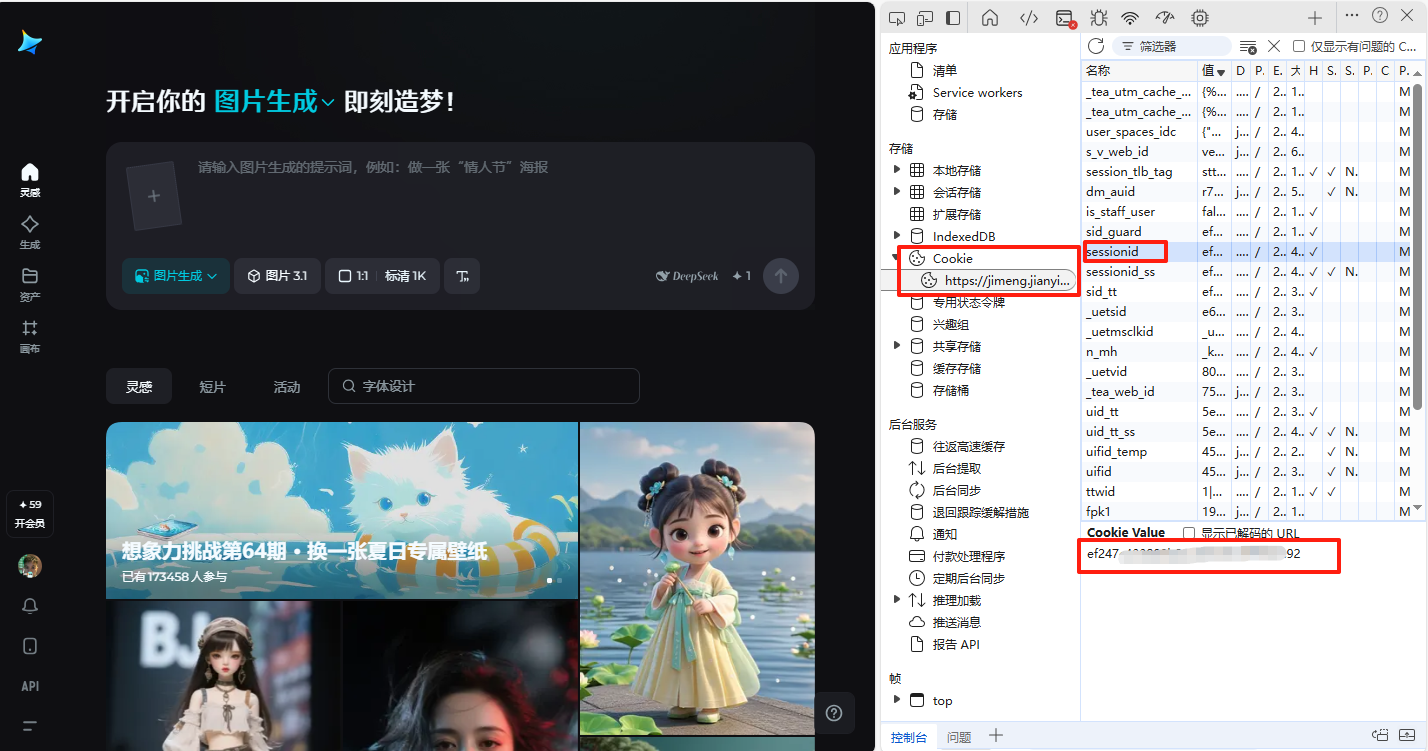Toggle the DeepSeek prompt enhancement
Image resolution: width=1428 pixels, height=751 pixels.
tap(687, 276)
